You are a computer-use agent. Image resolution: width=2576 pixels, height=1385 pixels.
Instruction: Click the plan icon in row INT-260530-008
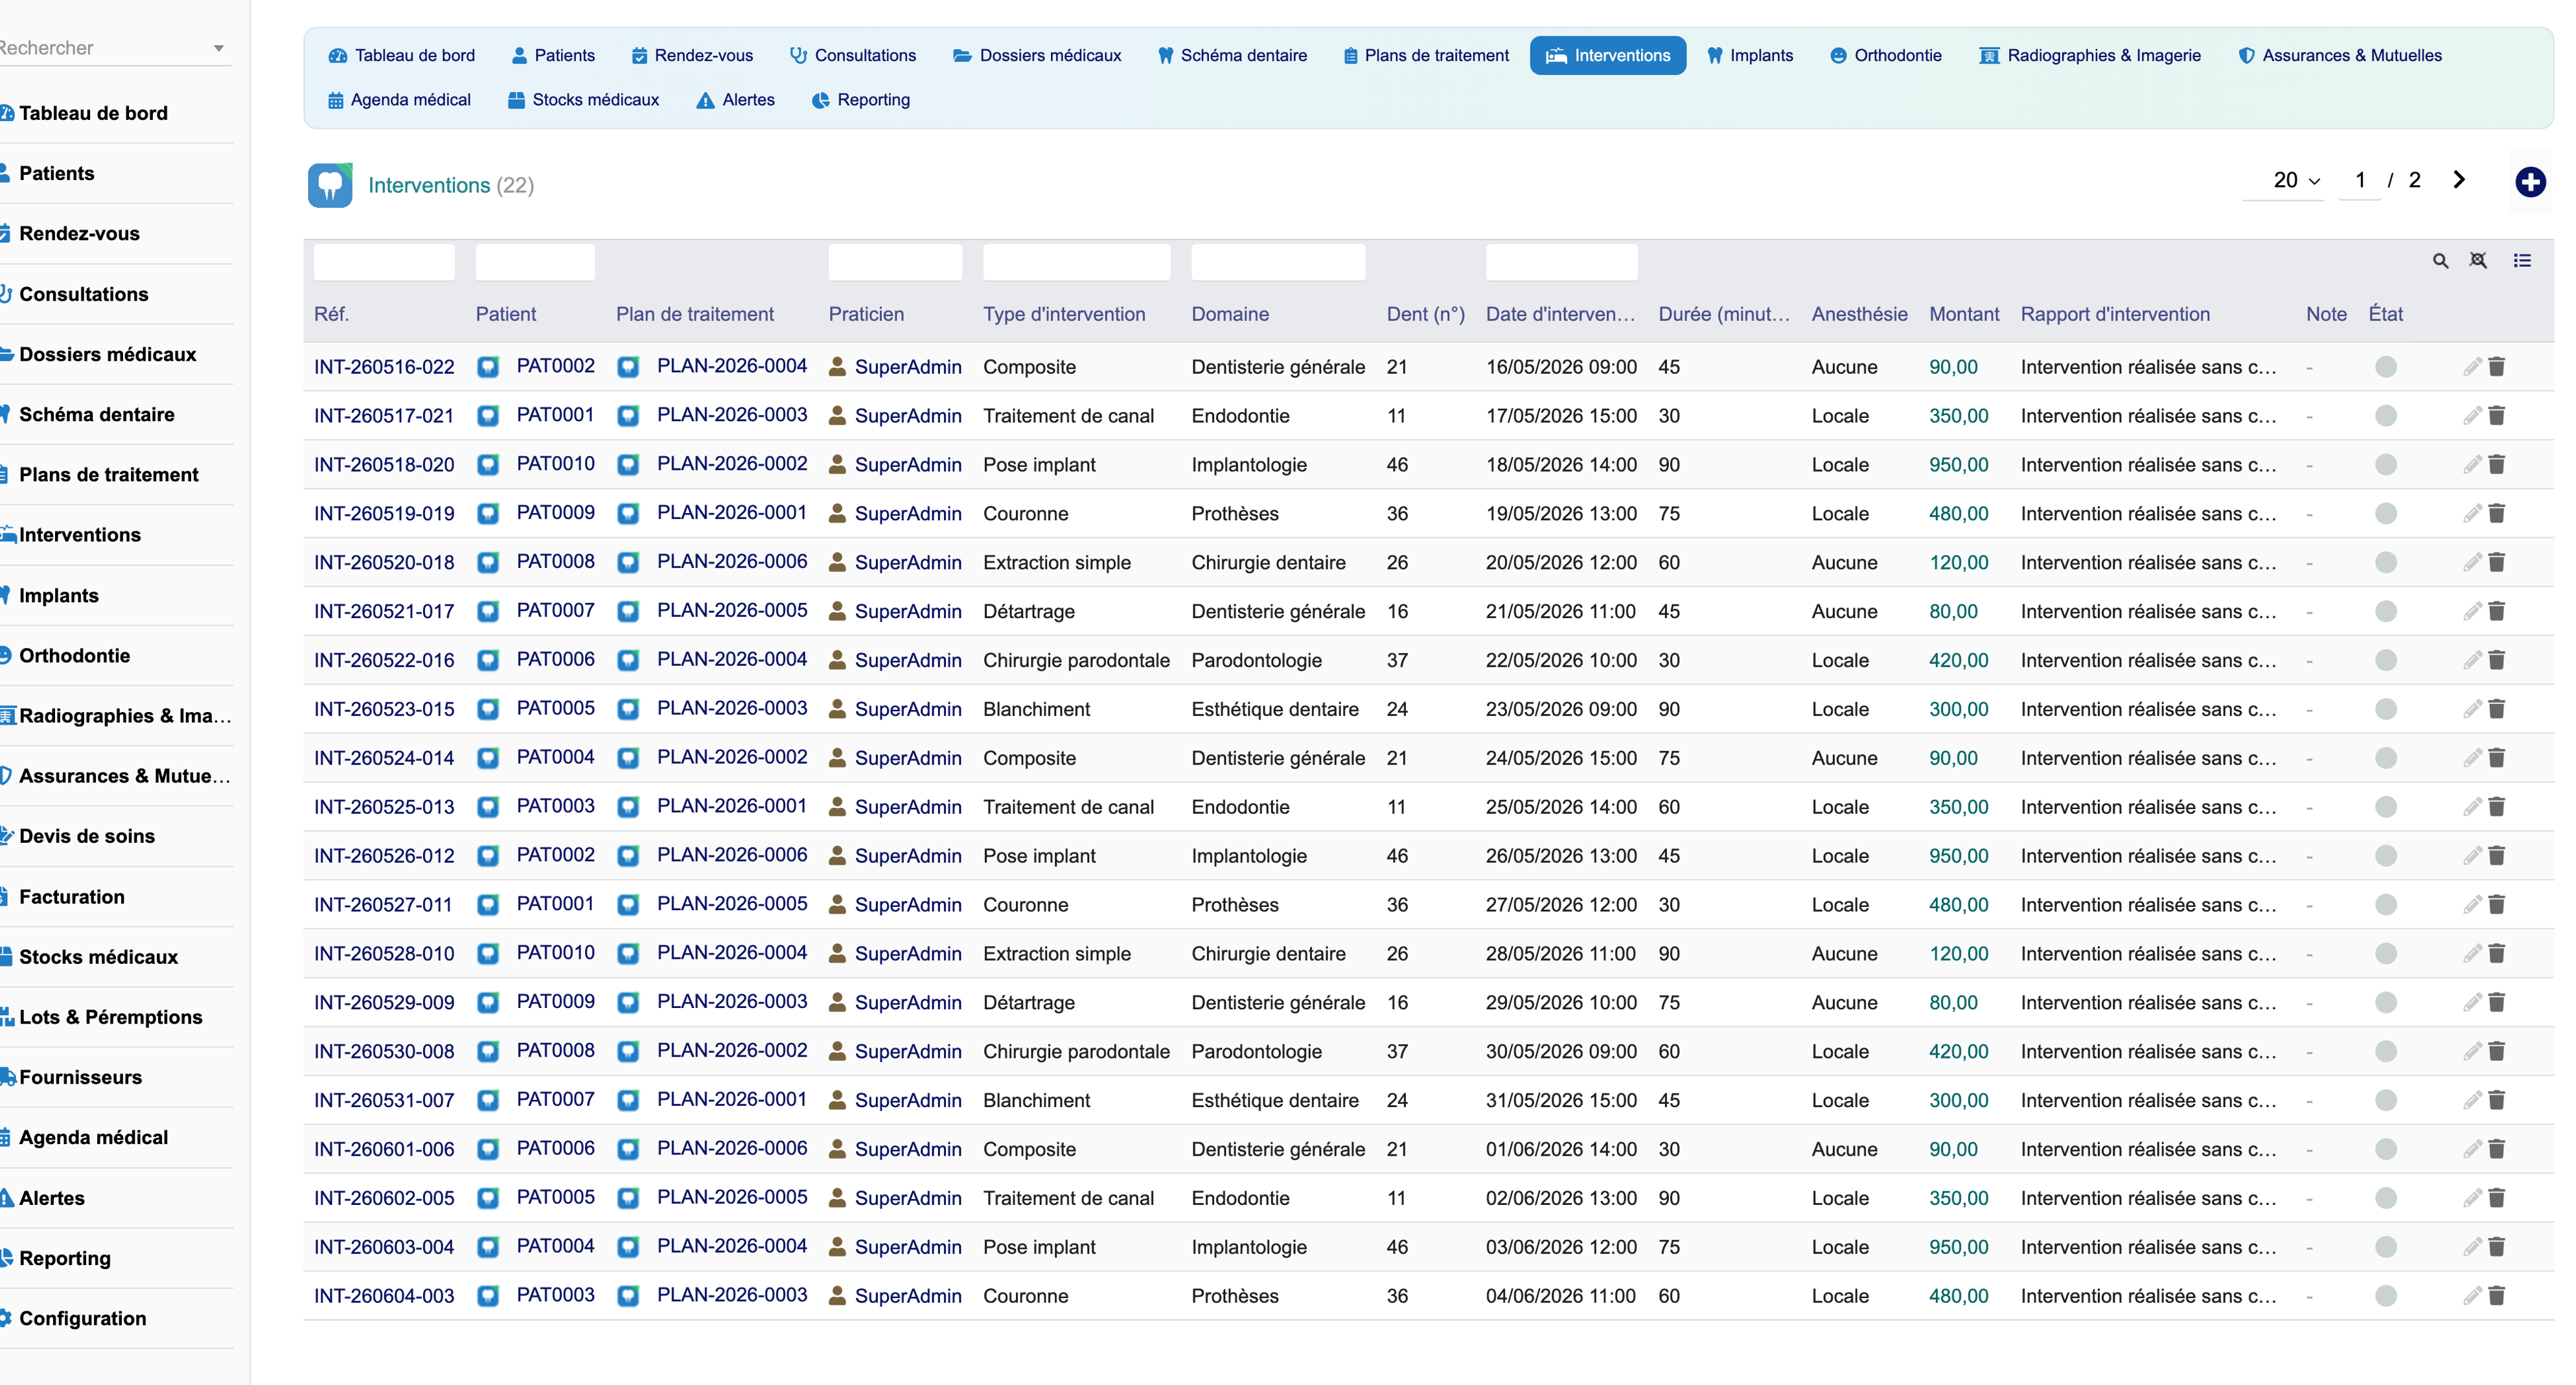click(628, 1051)
